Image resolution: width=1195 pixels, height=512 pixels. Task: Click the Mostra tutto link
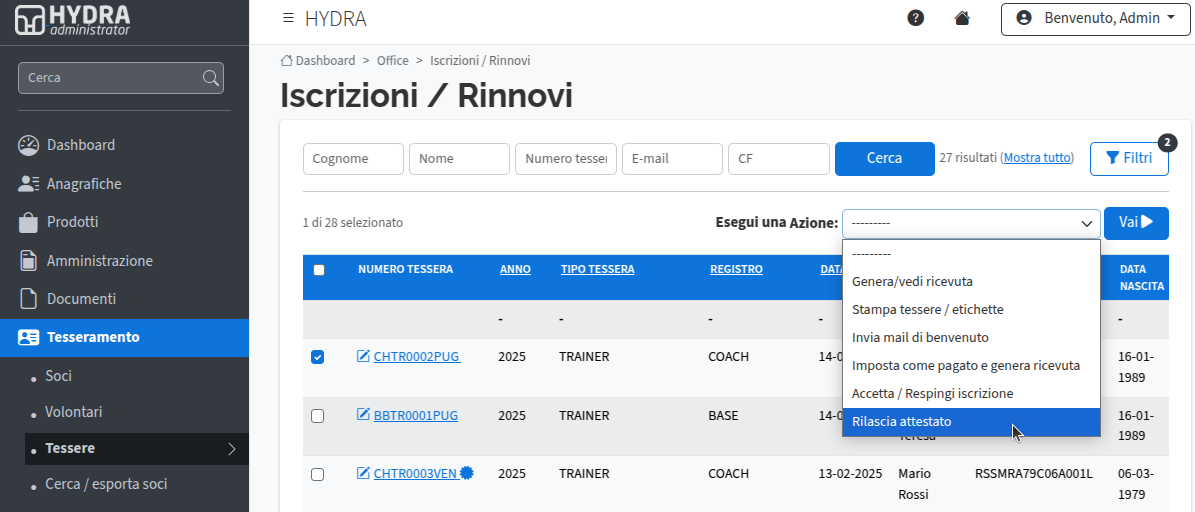tap(1037, 158)
